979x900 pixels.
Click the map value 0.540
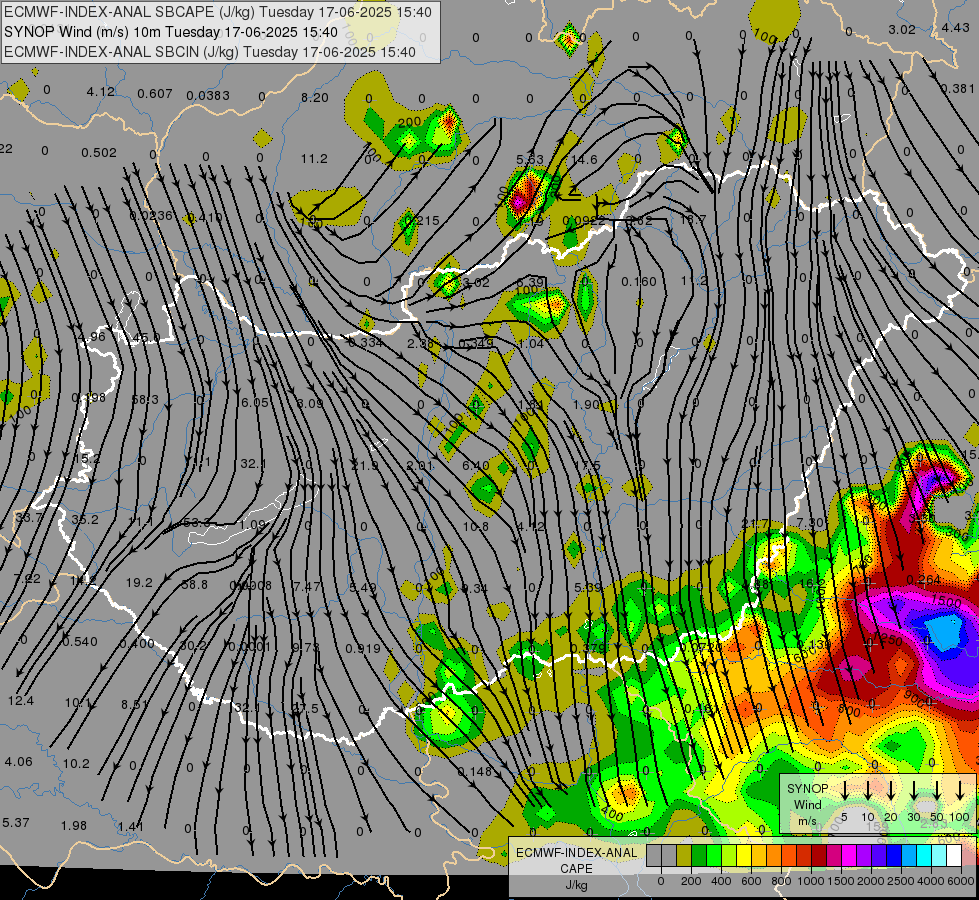tap(80, 641)
